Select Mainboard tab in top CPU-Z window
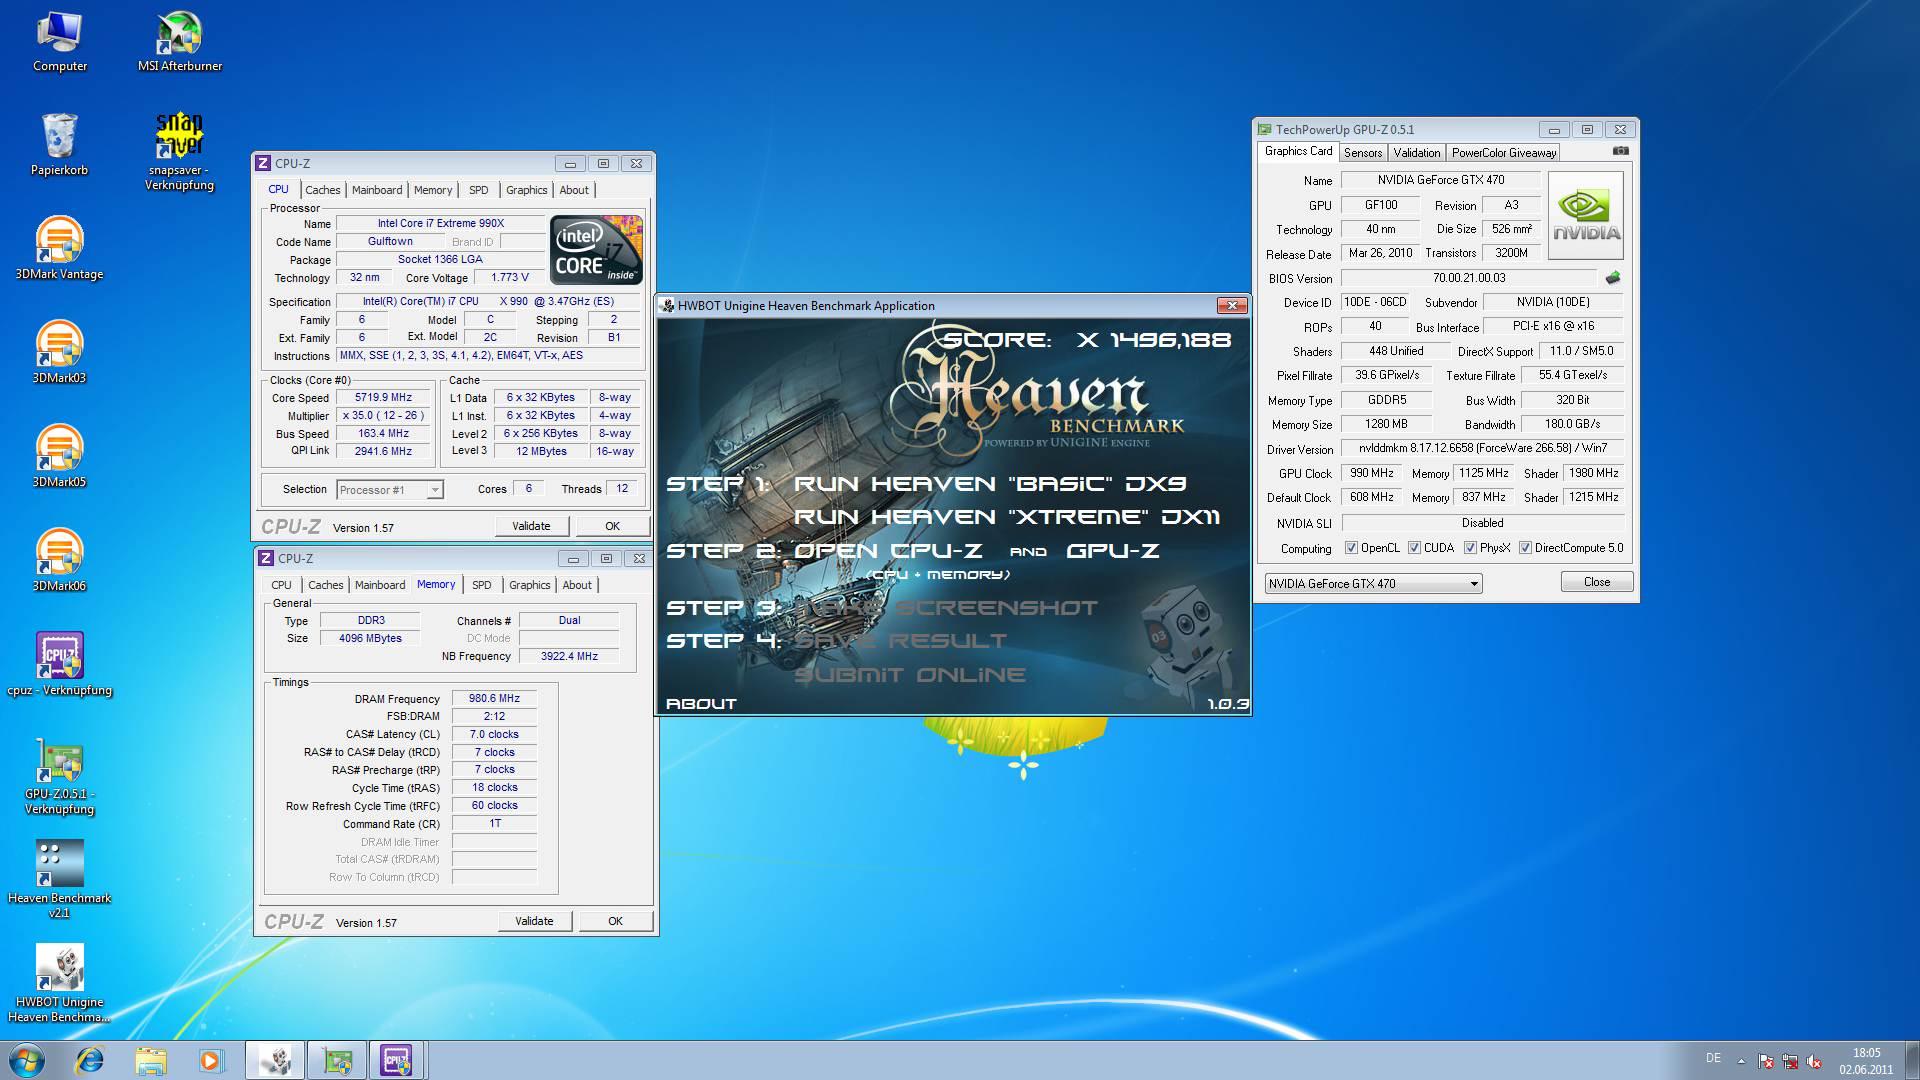This screenshot has width=1920, height=1080. pyautogui.click(x=377, y=190)
